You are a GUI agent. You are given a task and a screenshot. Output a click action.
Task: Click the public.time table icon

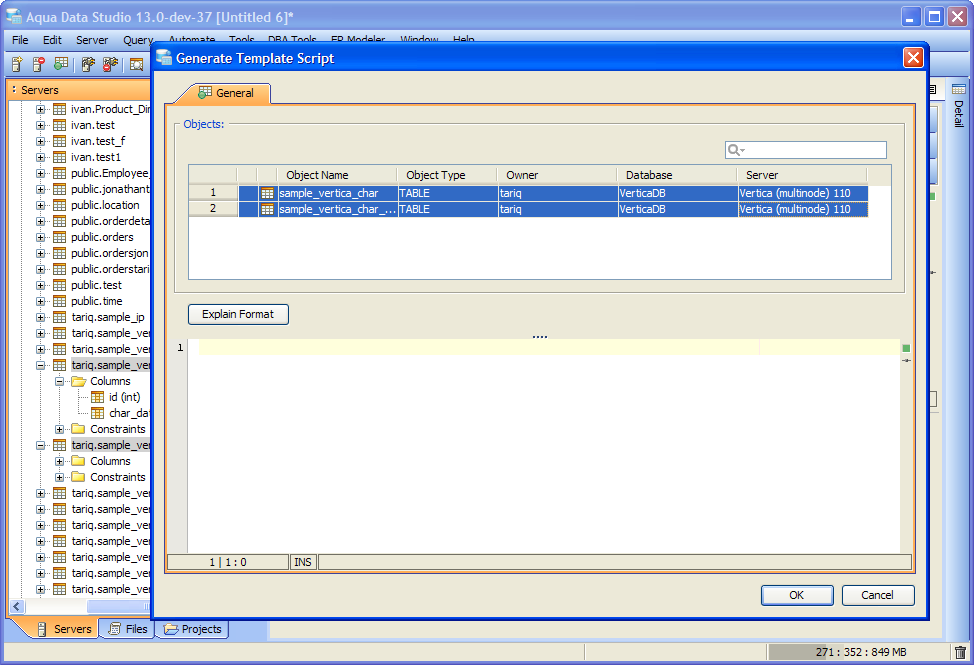(x=60, y=301)
